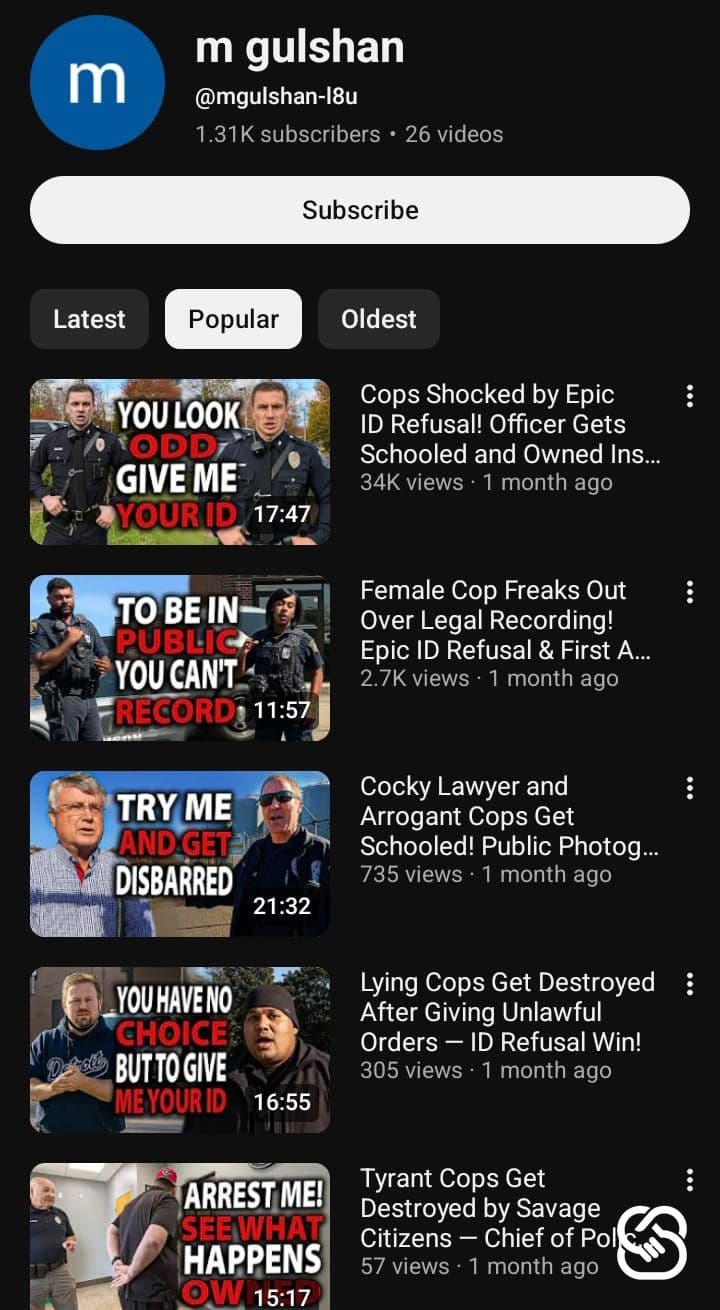
Task: Open three-dot menu for Cops Shocked video
Action: click(690, 396)
